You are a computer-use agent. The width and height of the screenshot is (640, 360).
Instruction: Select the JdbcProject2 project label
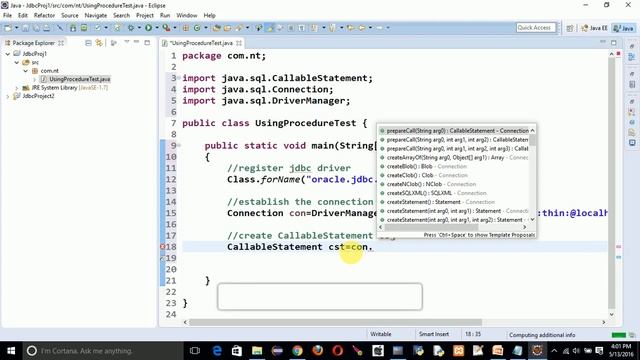coord(38,96)
